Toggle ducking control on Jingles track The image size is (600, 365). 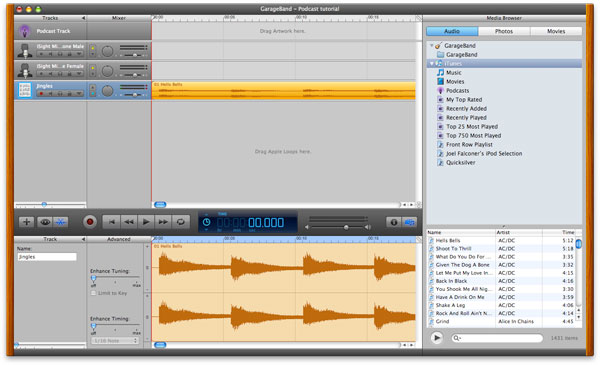93,90
